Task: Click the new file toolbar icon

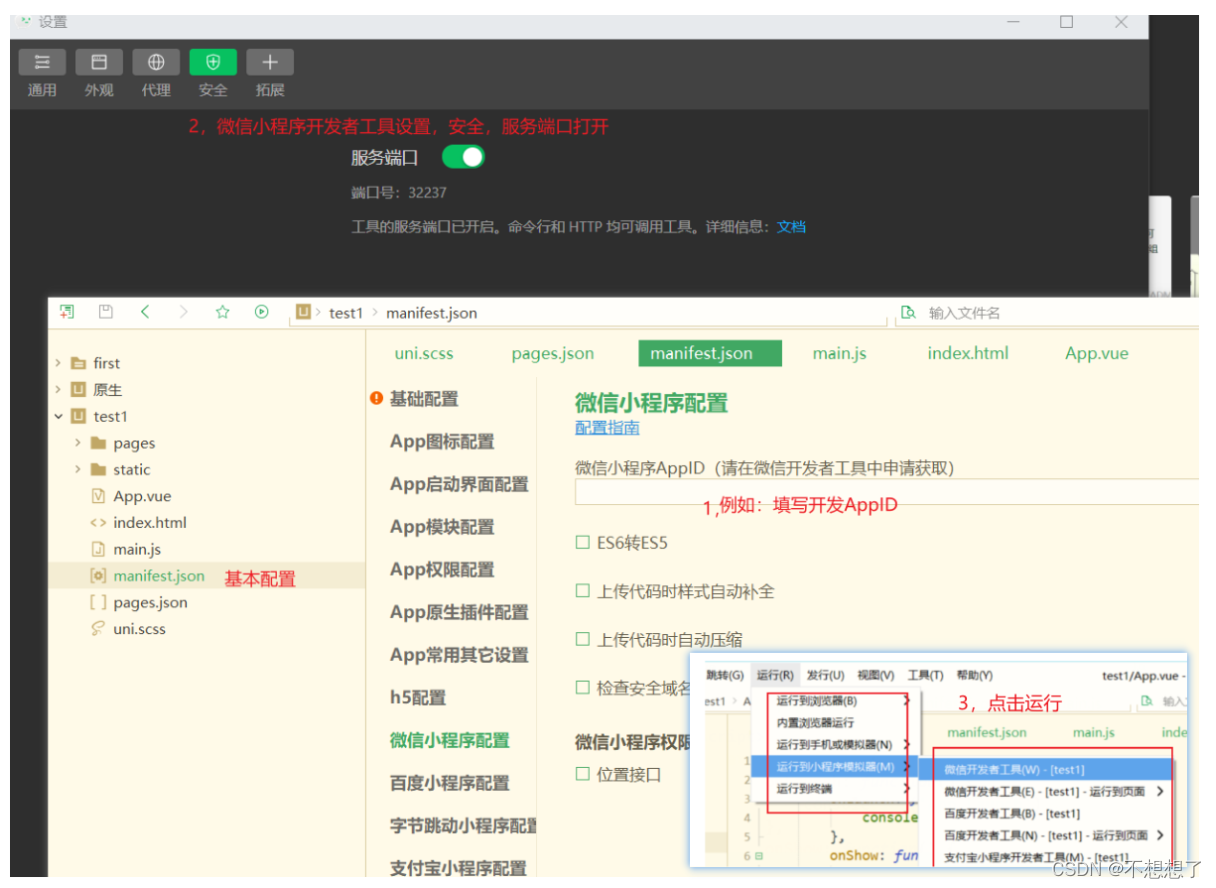Action: [67, 312]
